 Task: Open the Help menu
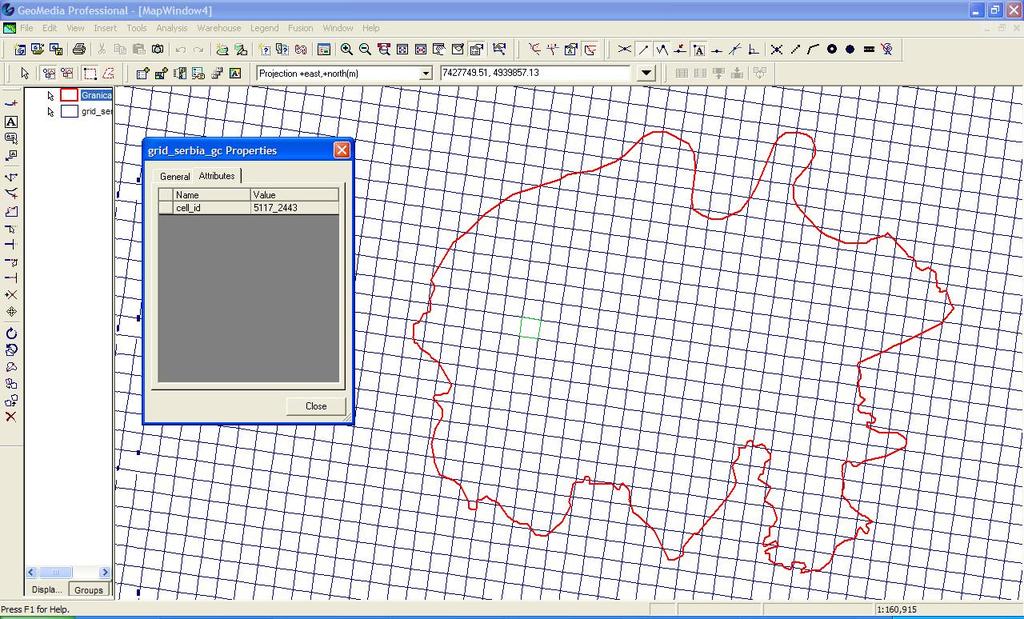(x=371, y=28)
